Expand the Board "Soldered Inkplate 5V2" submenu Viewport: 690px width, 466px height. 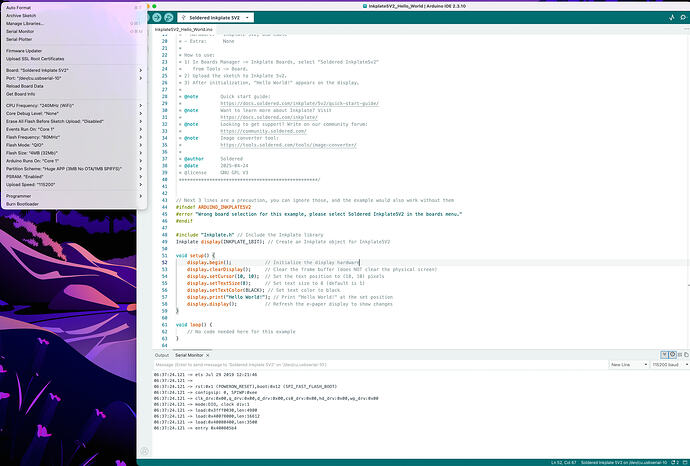[74, 70]
